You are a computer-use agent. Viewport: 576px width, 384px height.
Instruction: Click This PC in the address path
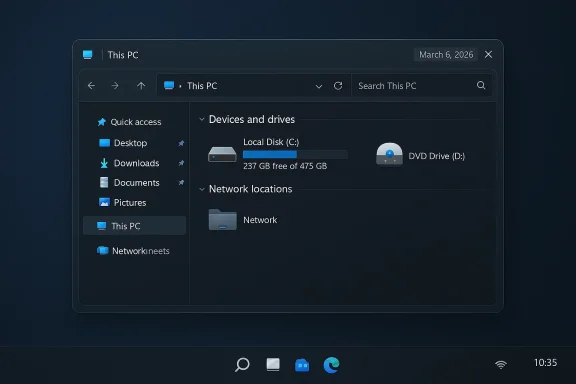click(x=202, y=86)
